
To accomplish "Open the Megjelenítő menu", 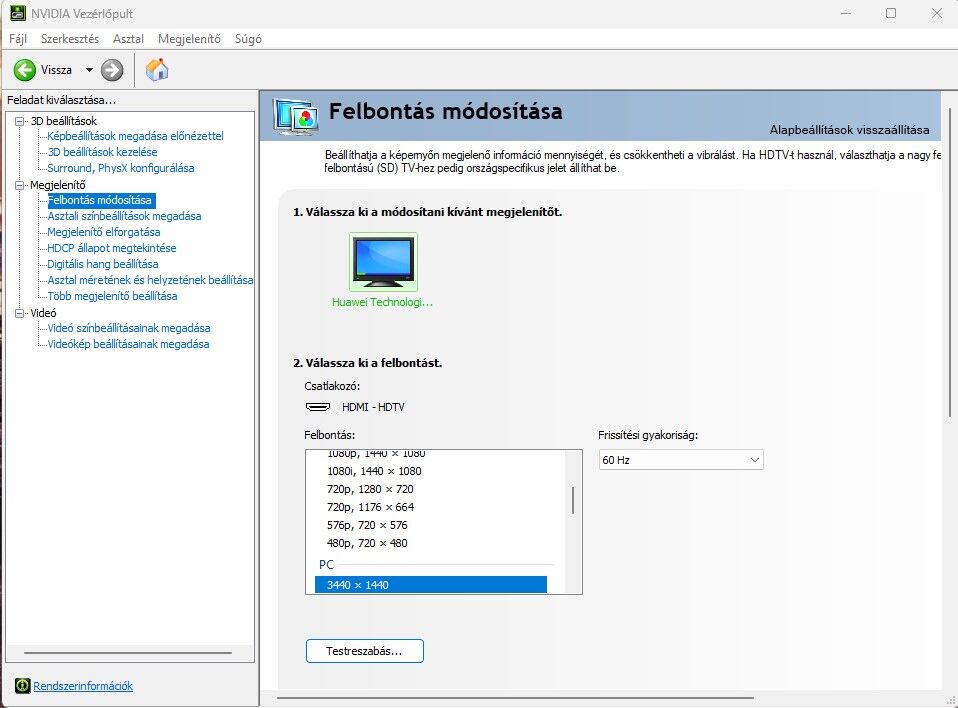I will coord(189,38).
